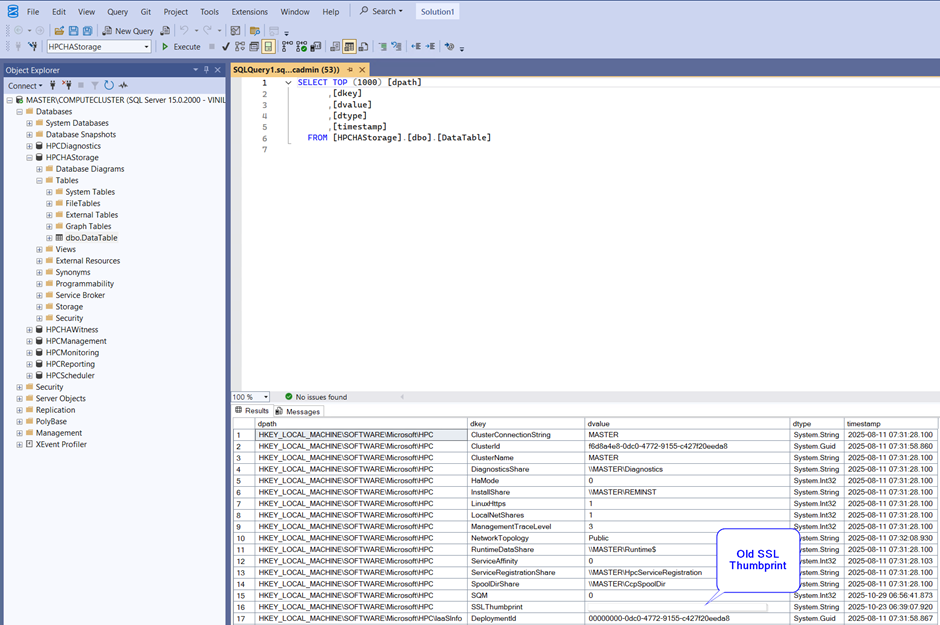Open Activity Monitor from Object Explorer toolbar
Screen dimensions: 940x625
123,86
